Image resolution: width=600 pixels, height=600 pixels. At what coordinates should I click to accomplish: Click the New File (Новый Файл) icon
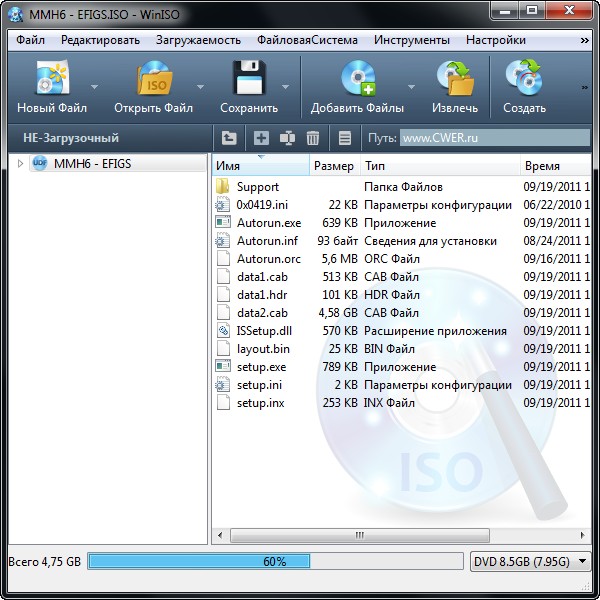51,80
